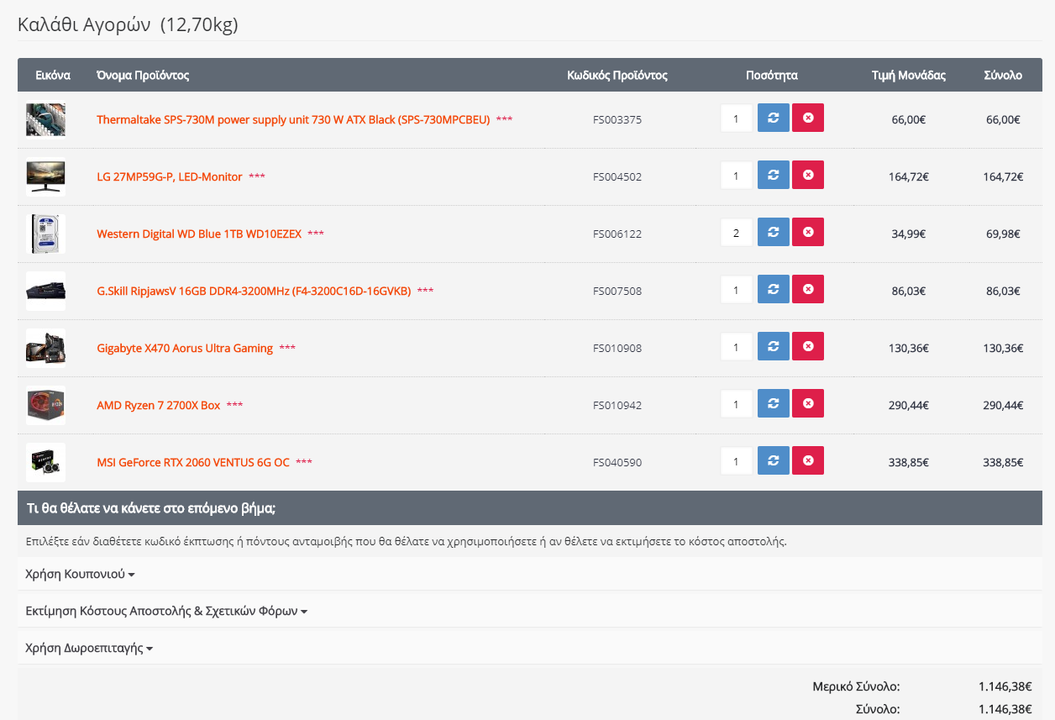Remove Western Digital WD Blue 1TB row
The width and height of the screenshot is (1055, 720).
coord(808,232)
